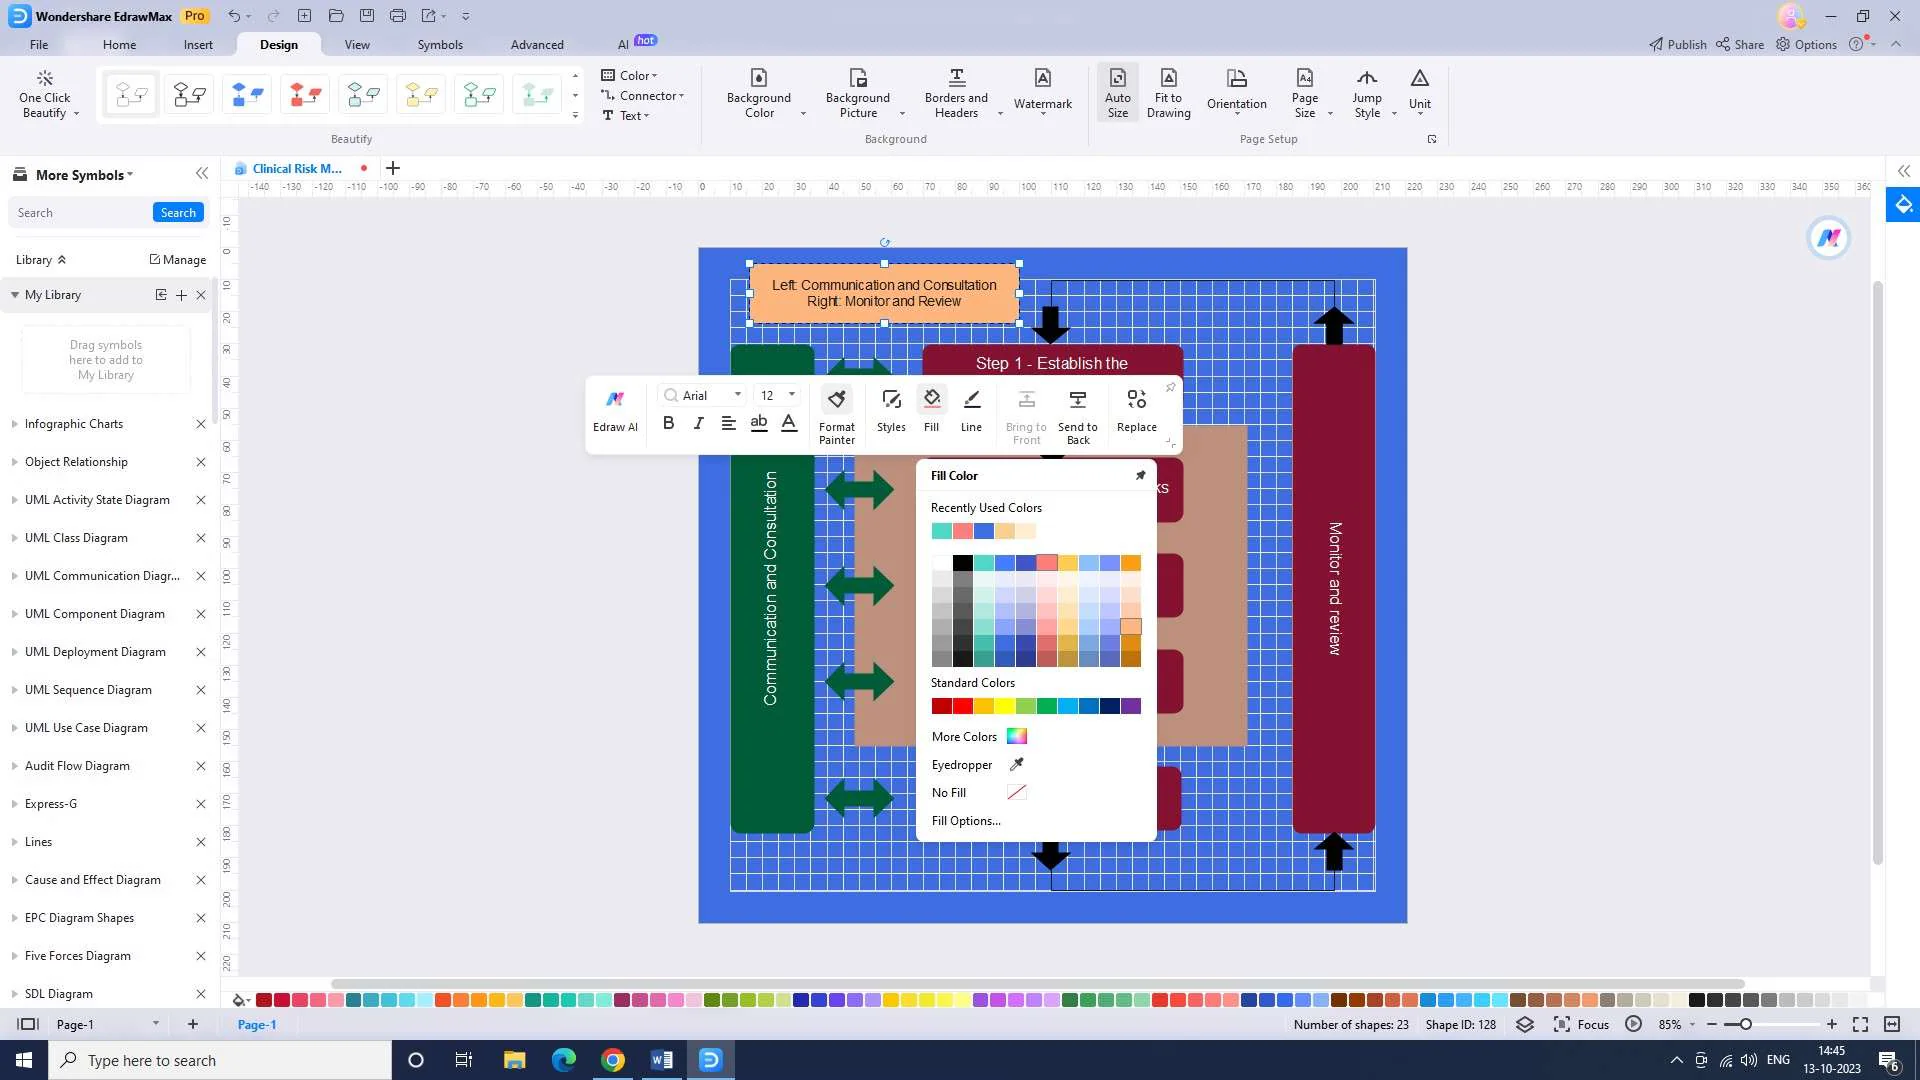Click Manage library link
The width and height of the screenshot is (1920, 1080).
[178, 260]
